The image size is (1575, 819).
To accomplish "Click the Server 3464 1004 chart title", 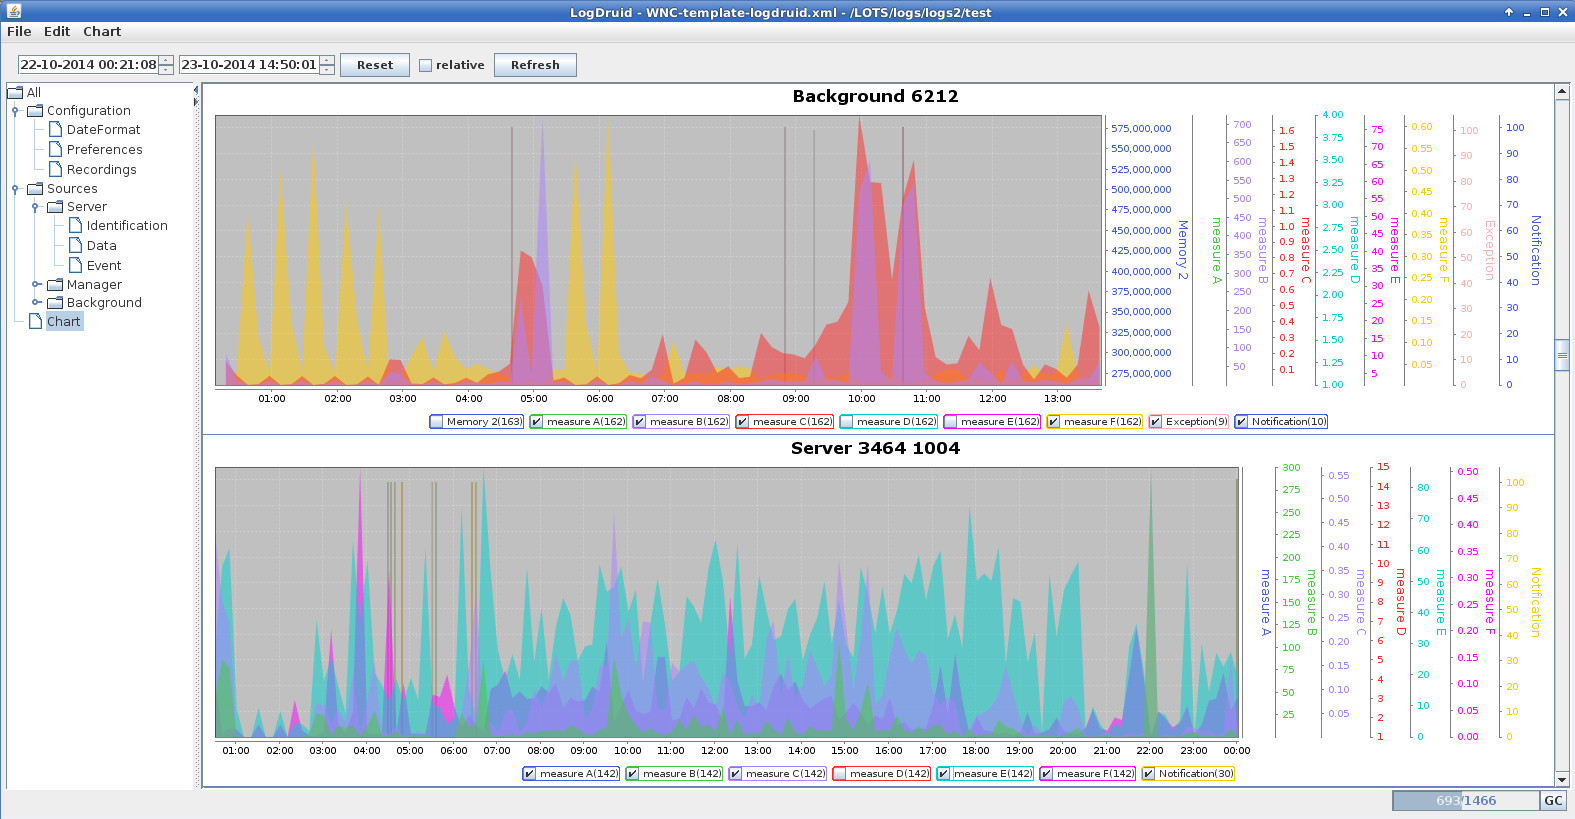I will click(x=875, y=449).
